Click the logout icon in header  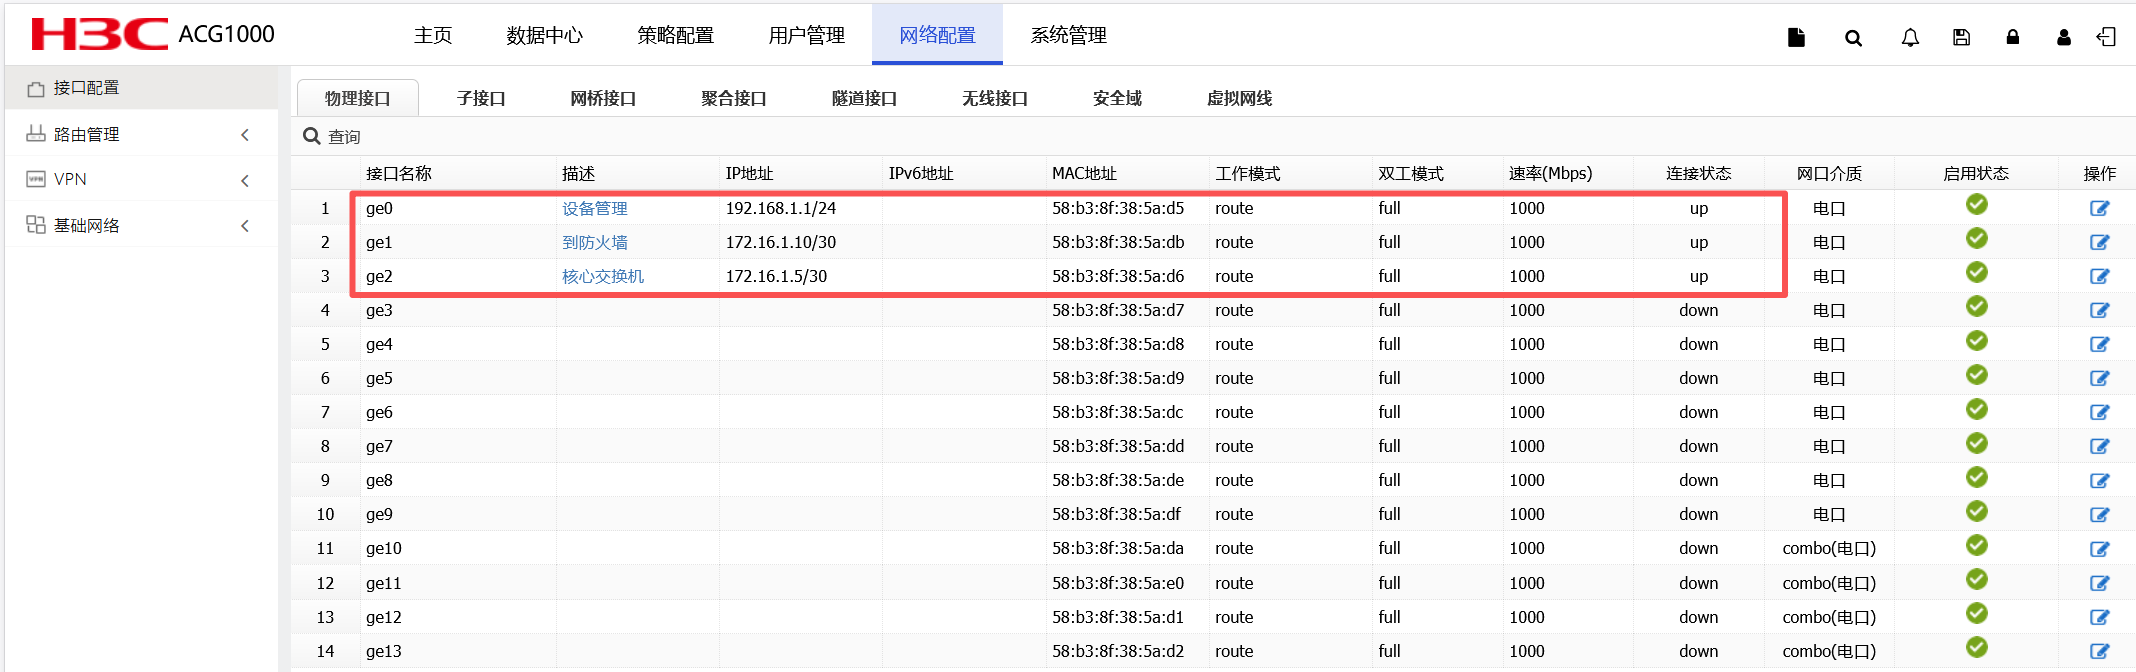2107,38
